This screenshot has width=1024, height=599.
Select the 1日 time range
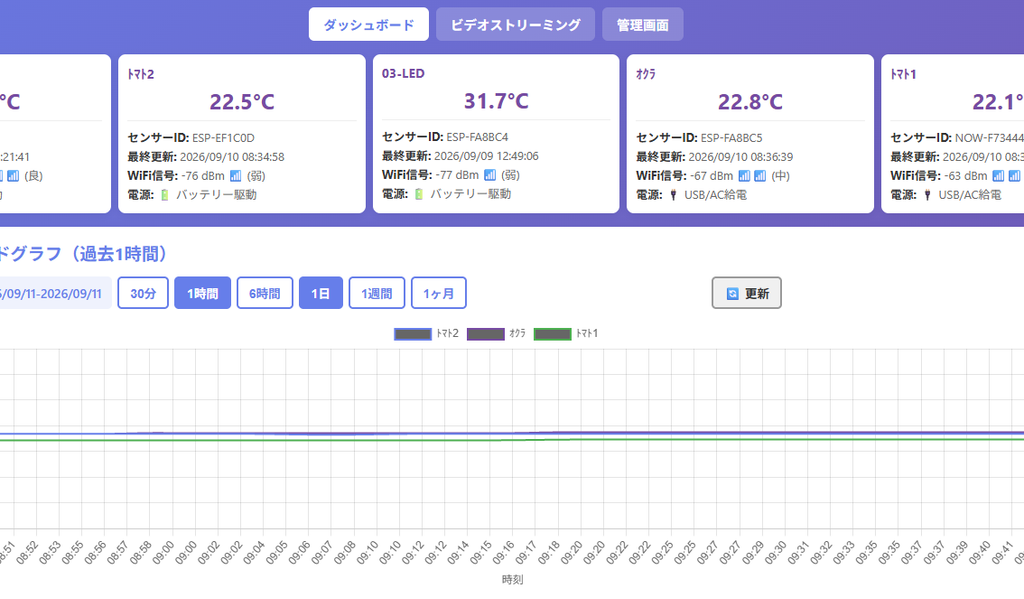pos(321,293)
